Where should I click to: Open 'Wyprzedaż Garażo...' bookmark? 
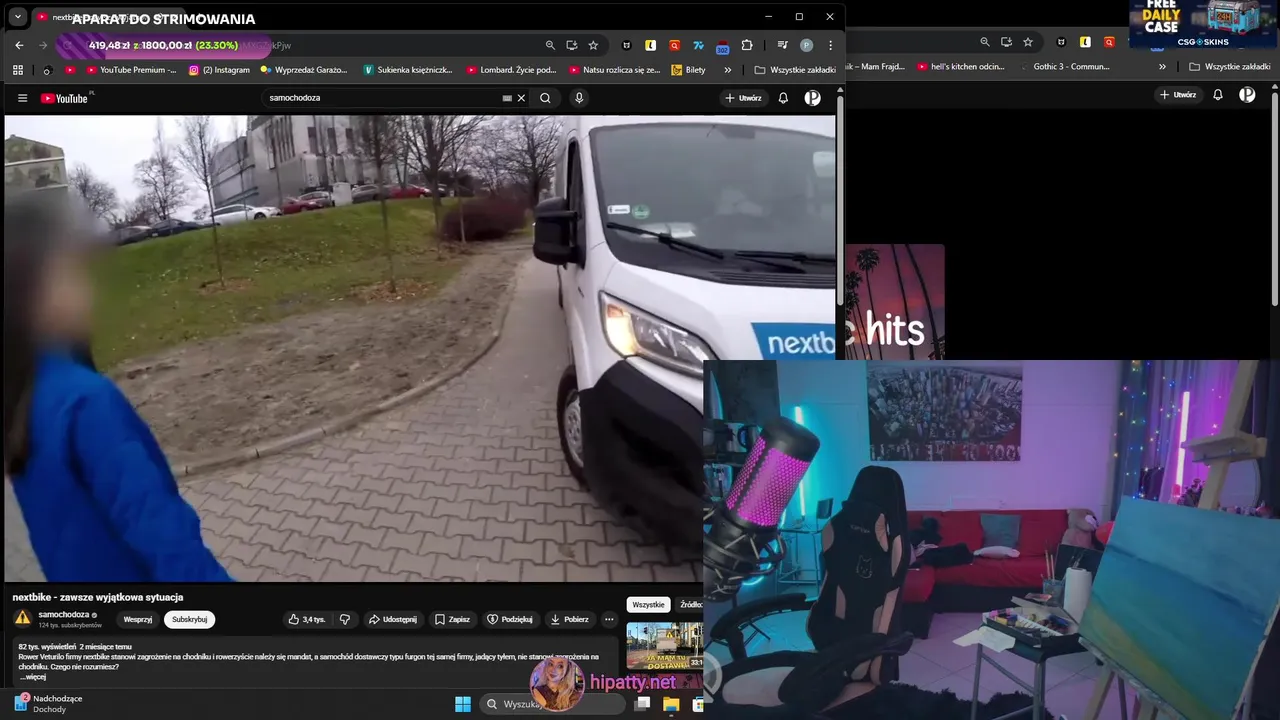304,70
